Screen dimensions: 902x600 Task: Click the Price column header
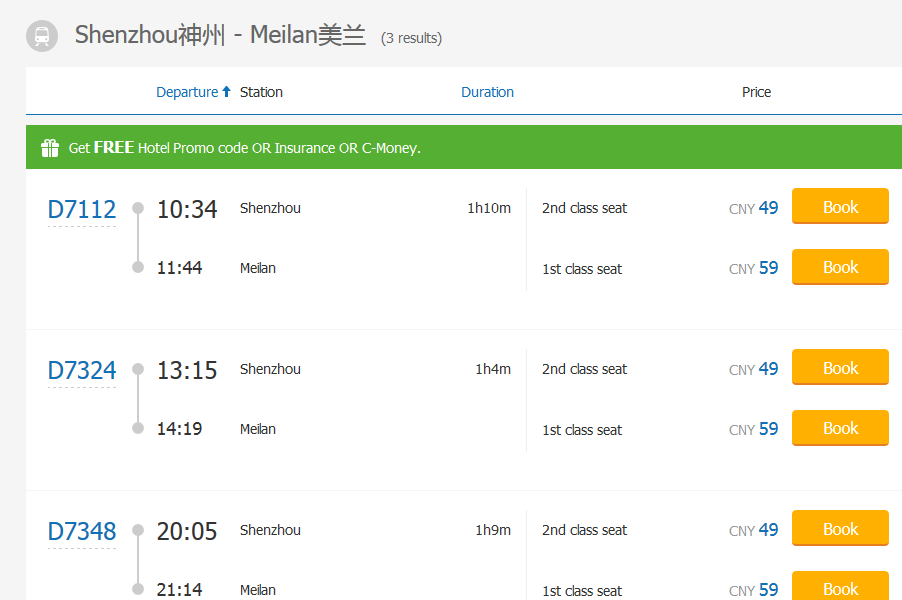(x=756, y=92)
